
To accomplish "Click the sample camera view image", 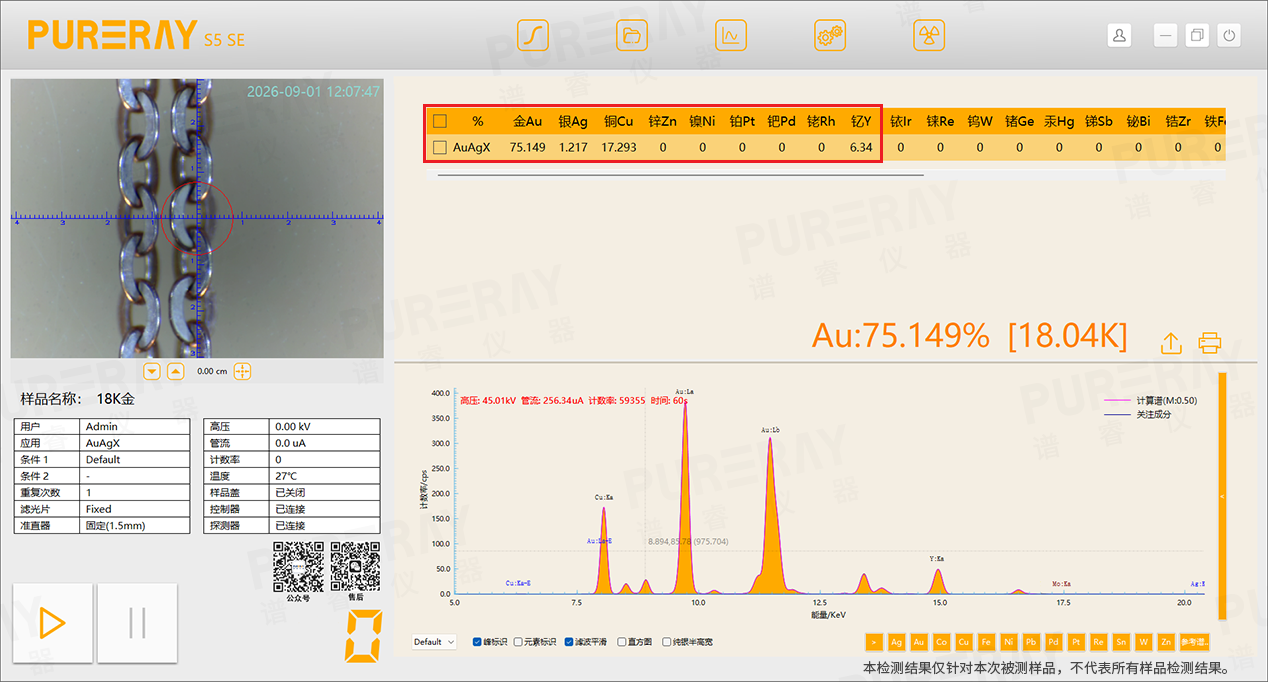I will click(x=197, y=218).
